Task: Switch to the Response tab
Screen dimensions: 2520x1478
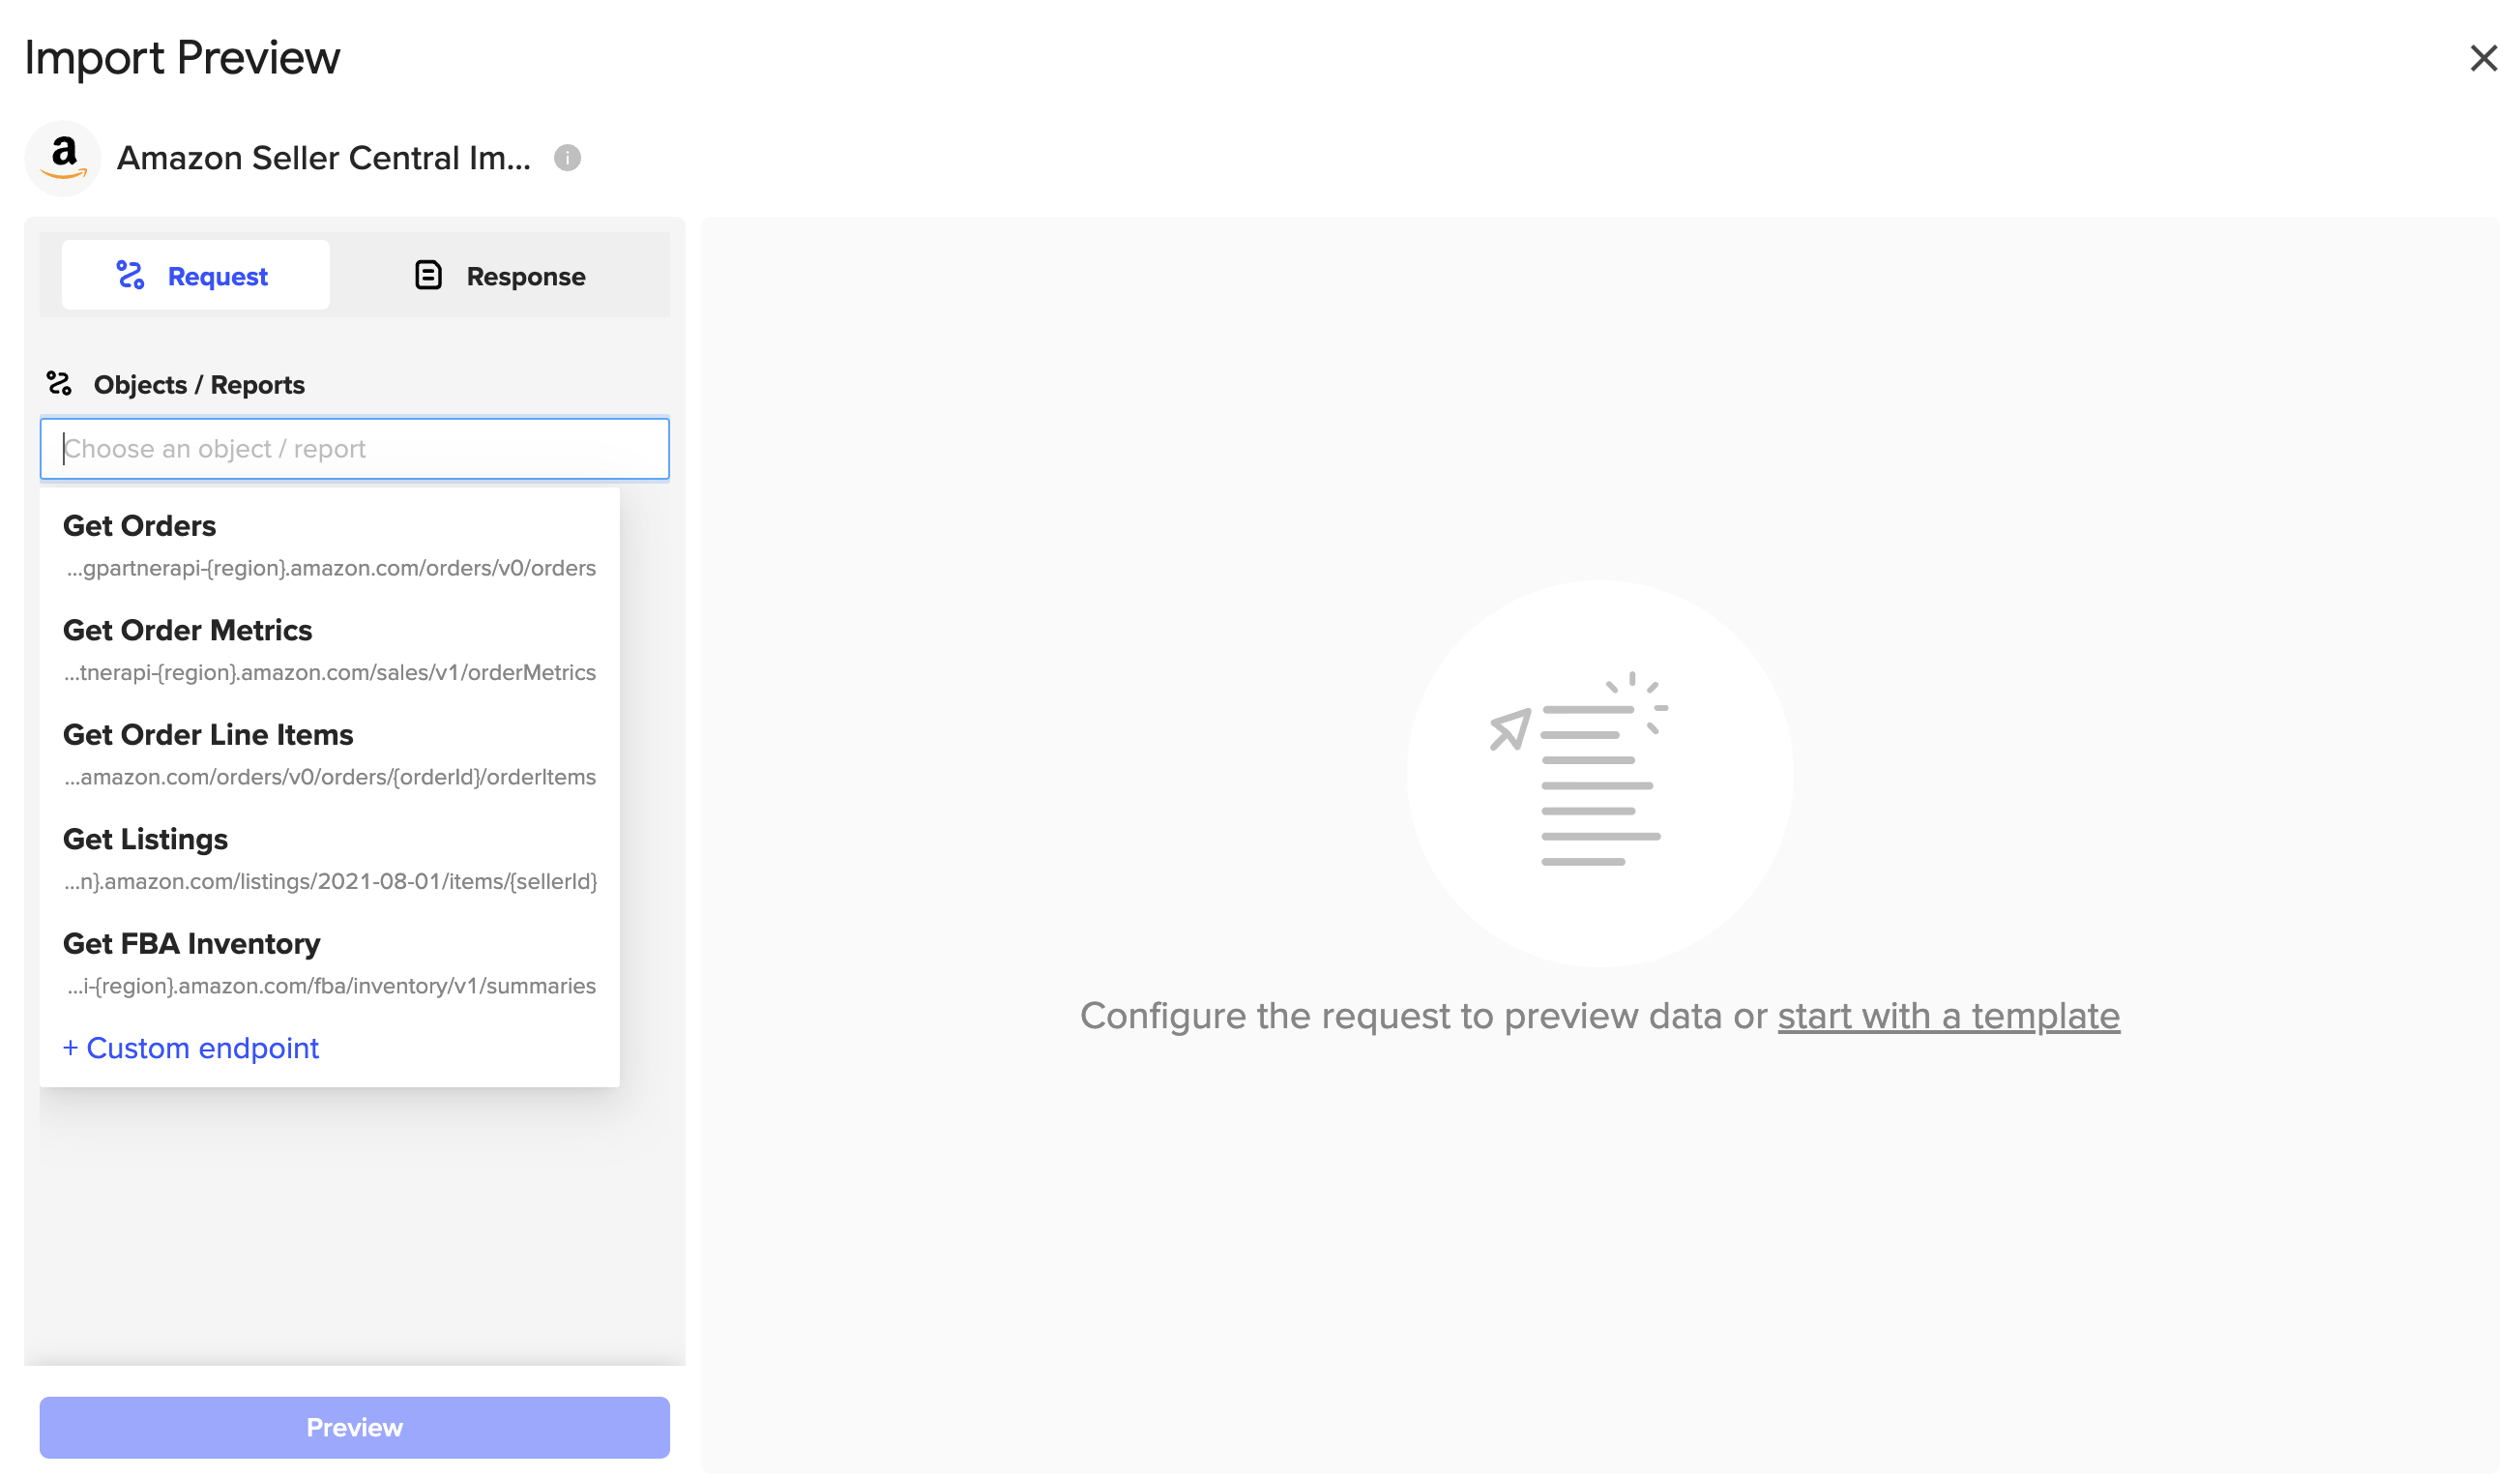Action: tap(500, 275)
